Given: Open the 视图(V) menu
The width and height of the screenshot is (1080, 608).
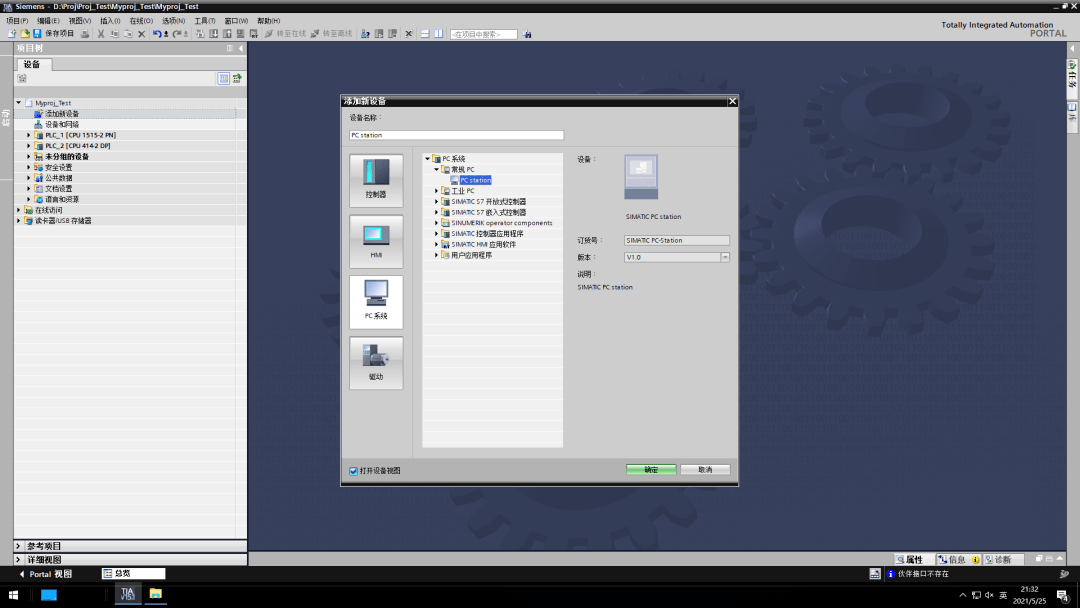Looking at the screenshot, I should pos(80,21).
